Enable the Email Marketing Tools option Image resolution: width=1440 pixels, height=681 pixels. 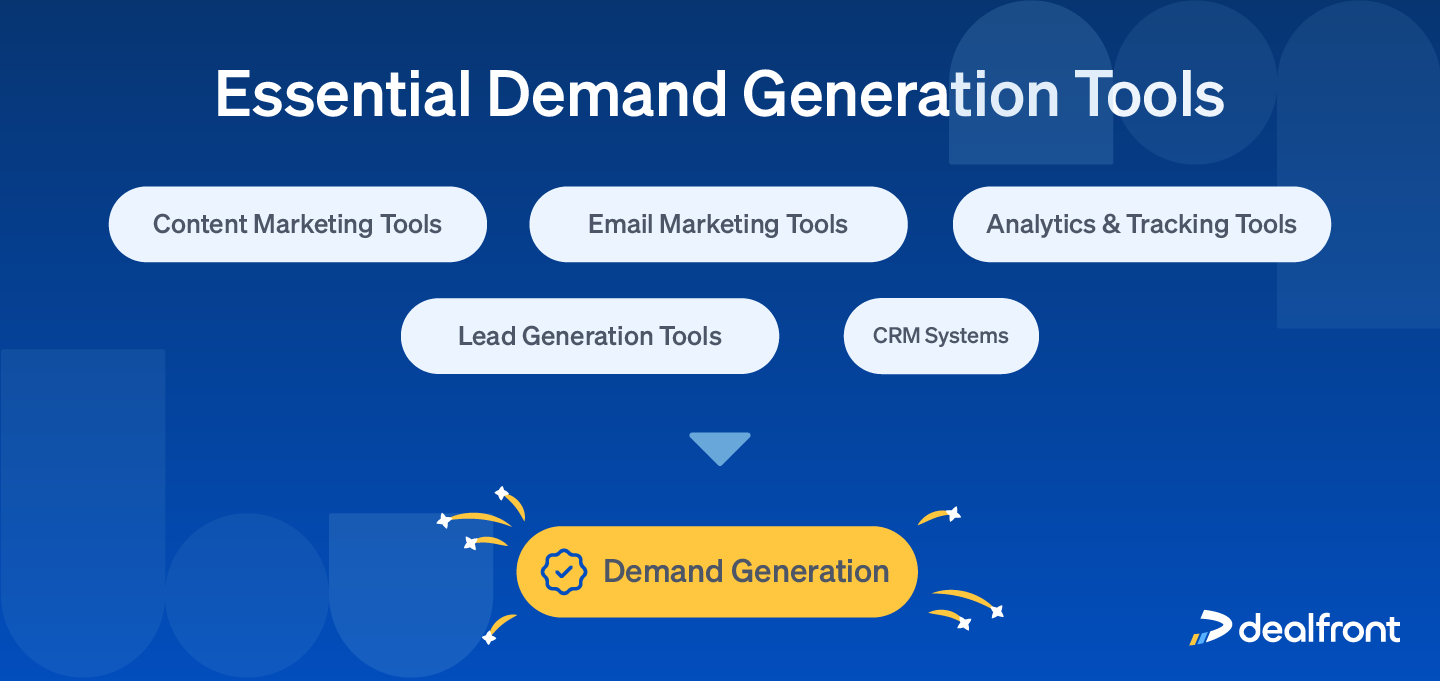click(718, 224)
